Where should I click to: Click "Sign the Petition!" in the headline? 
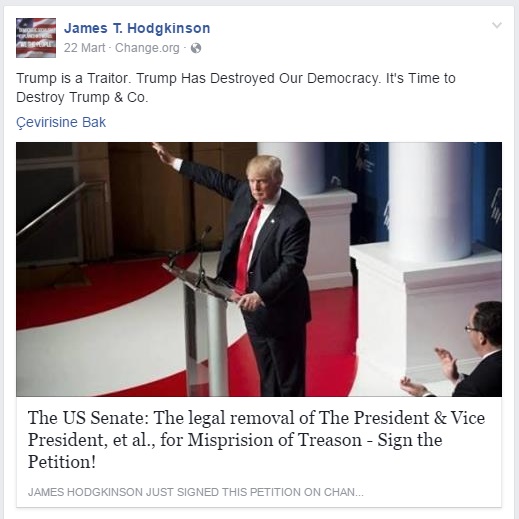click(x=235, y=451)
